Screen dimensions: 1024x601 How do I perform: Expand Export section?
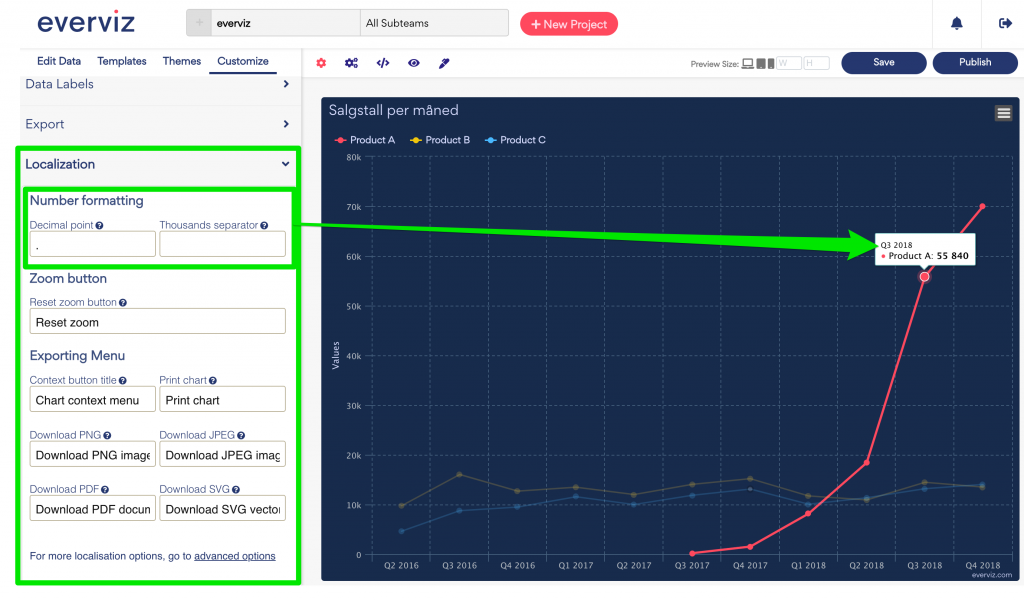(x=157, y=124)
